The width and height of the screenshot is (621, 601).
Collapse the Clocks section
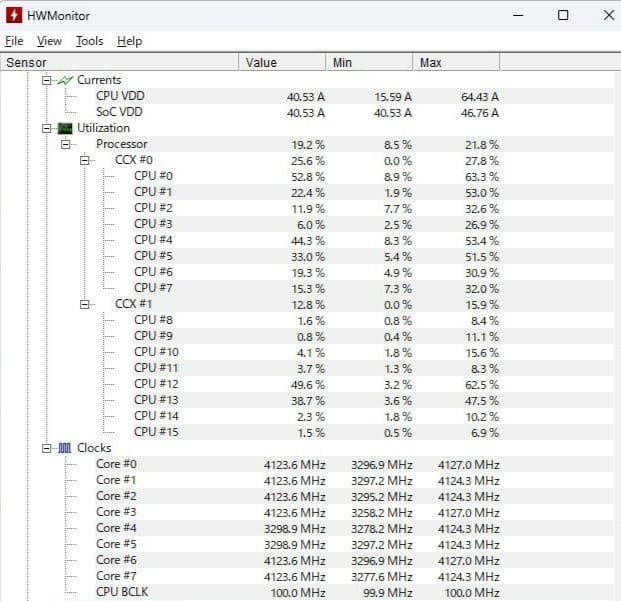(x=46, y=448)
